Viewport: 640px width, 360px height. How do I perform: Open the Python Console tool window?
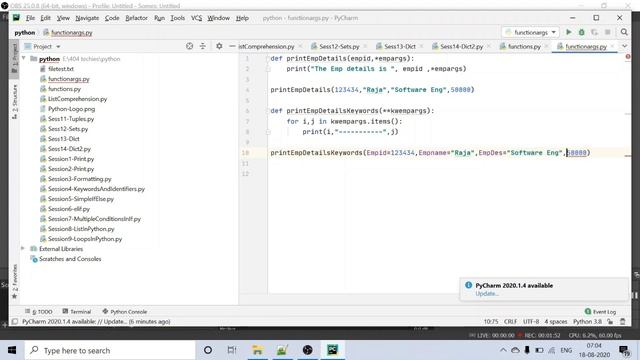pos(124,311)
